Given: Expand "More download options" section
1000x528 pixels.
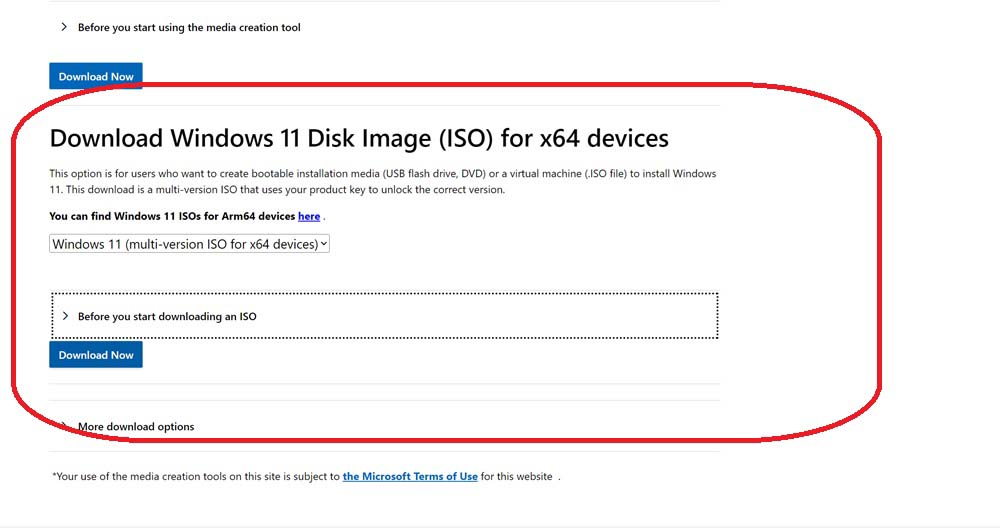Looking at the screenshot, I should 136,427.
